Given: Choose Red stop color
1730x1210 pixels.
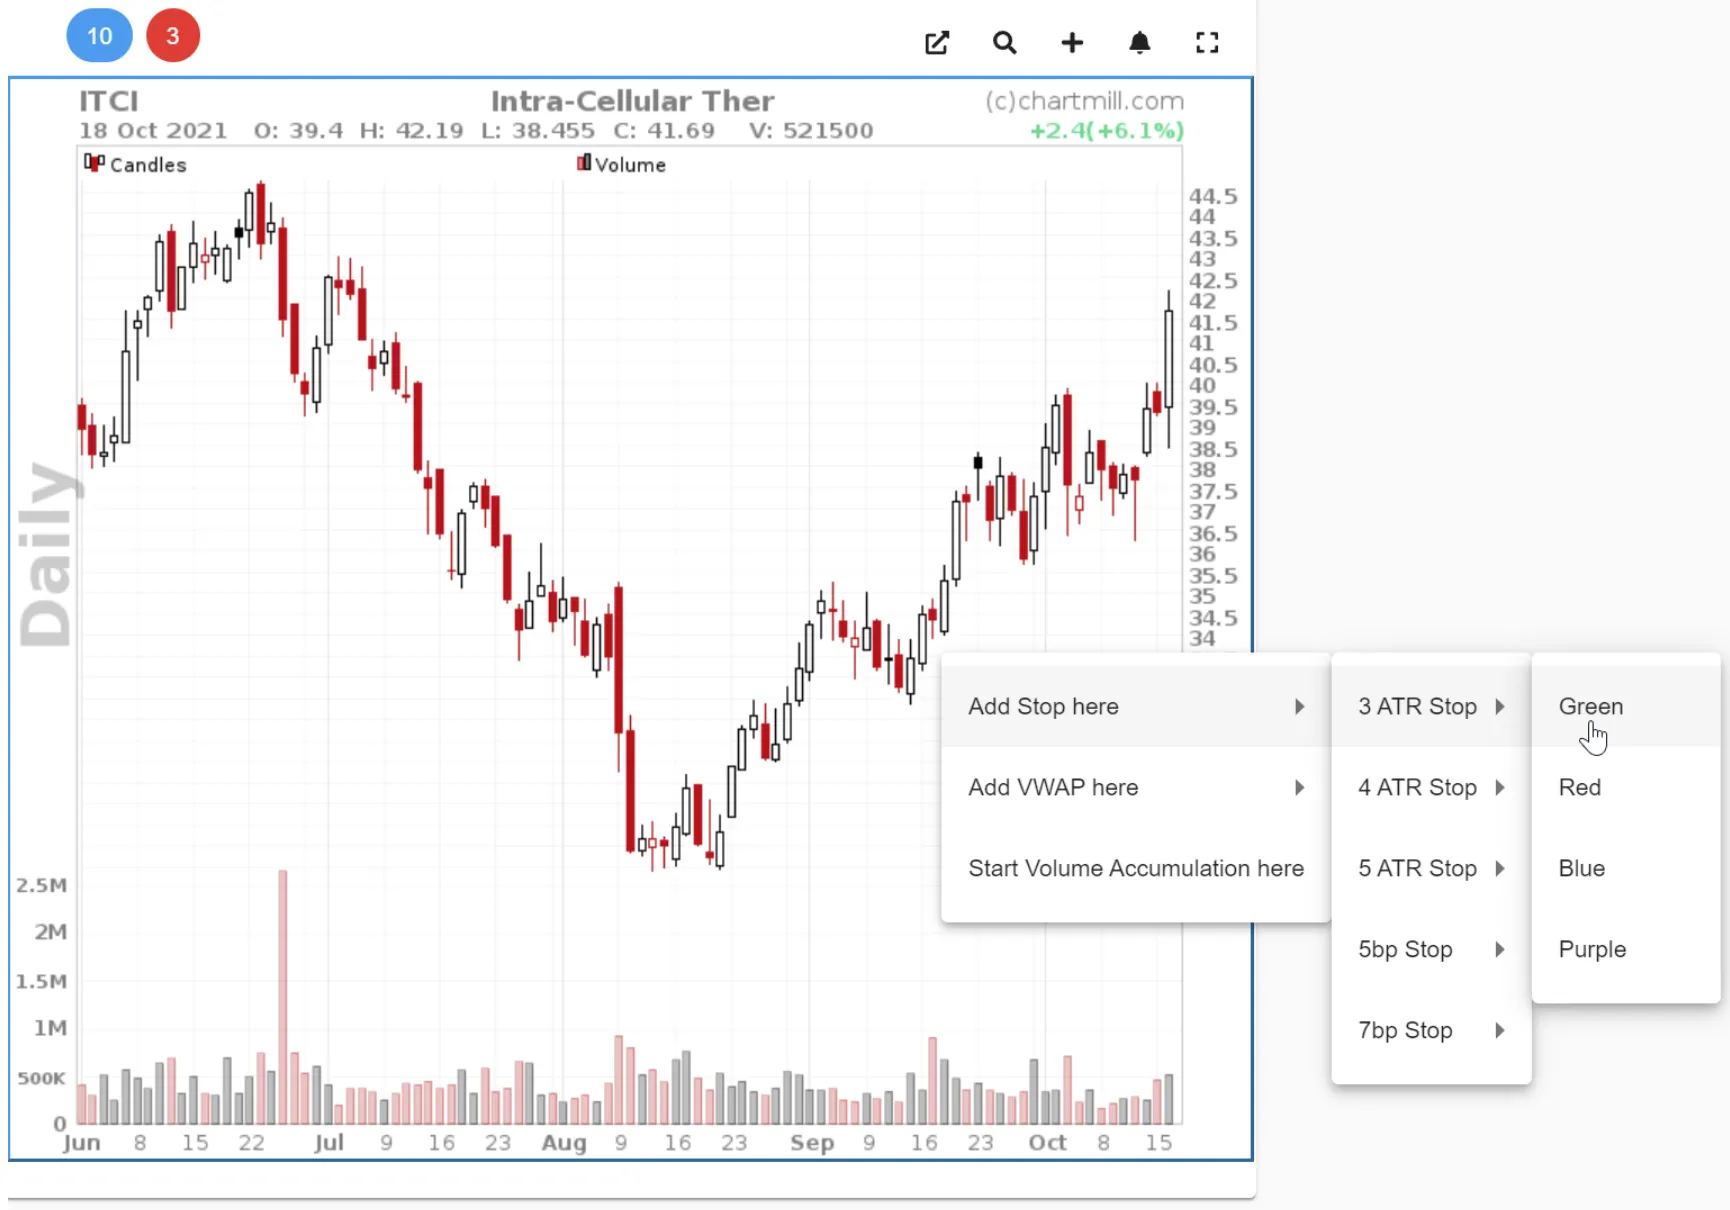Looking at the screenshot, I should coord(1626,787).
